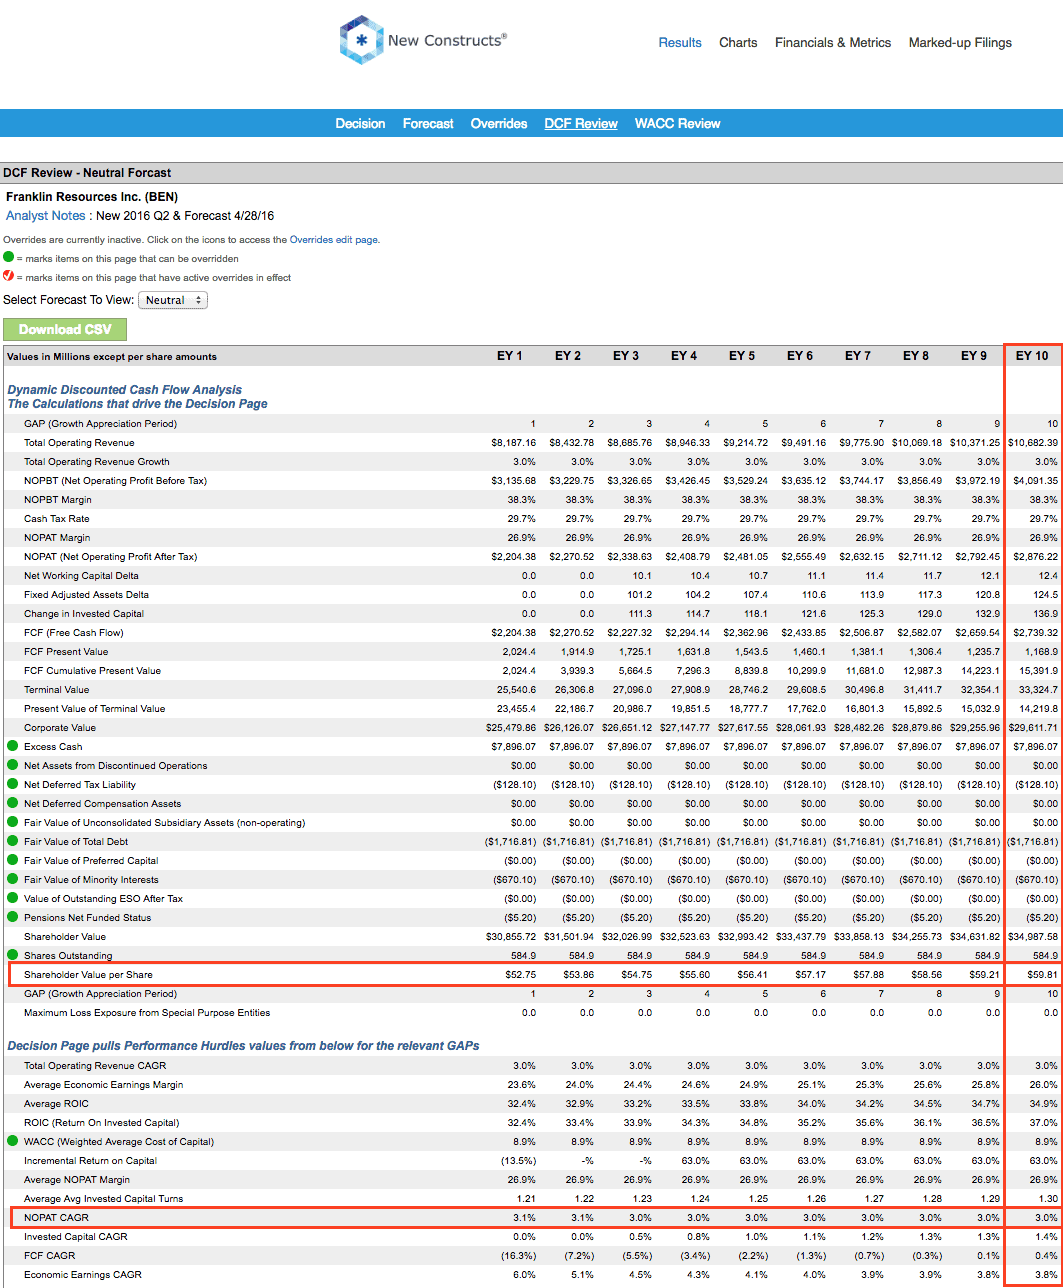Select the Decision tab

360,124
